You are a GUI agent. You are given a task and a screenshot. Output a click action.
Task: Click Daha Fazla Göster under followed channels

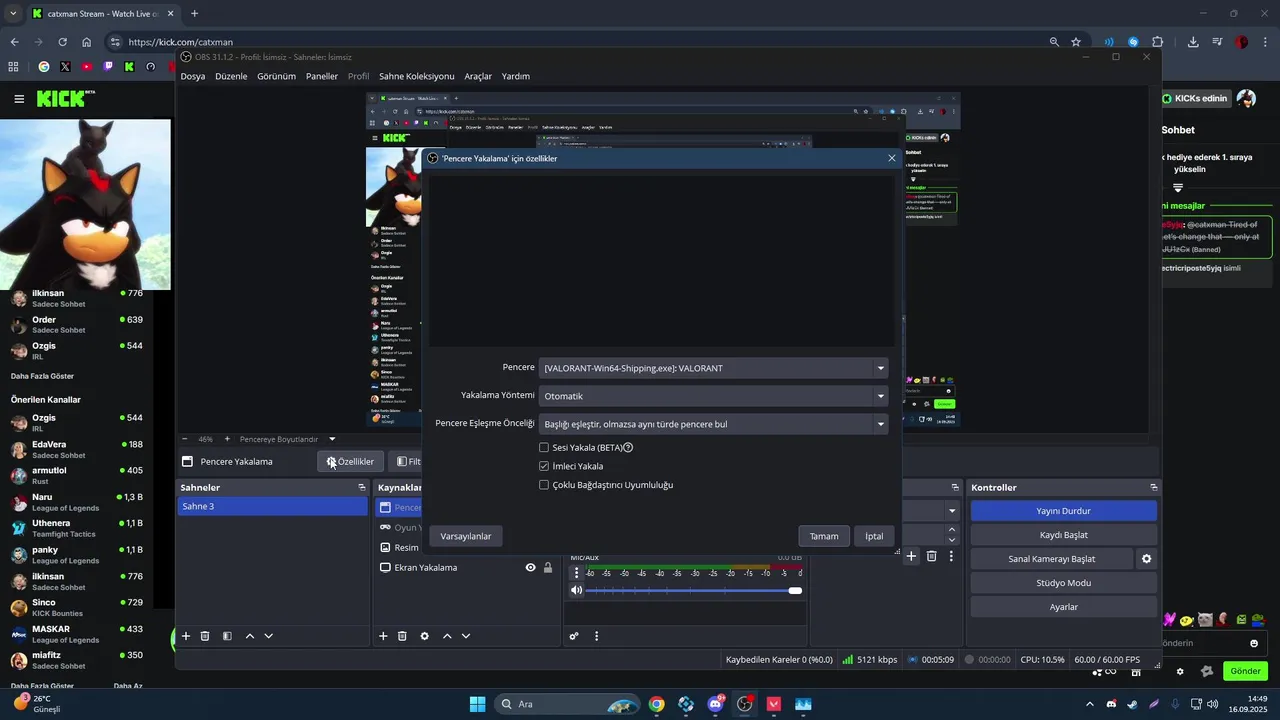[42, 376]
